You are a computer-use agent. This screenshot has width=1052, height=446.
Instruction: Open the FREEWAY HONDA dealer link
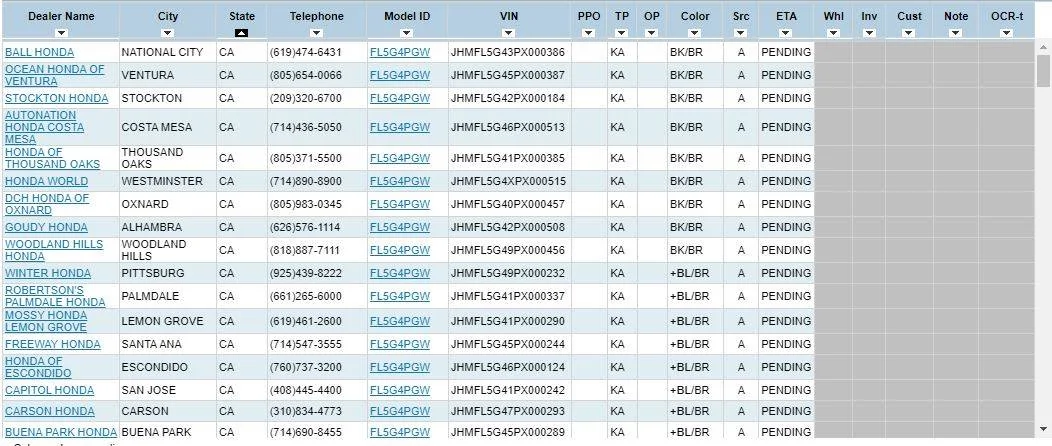(x=53, y=344)
